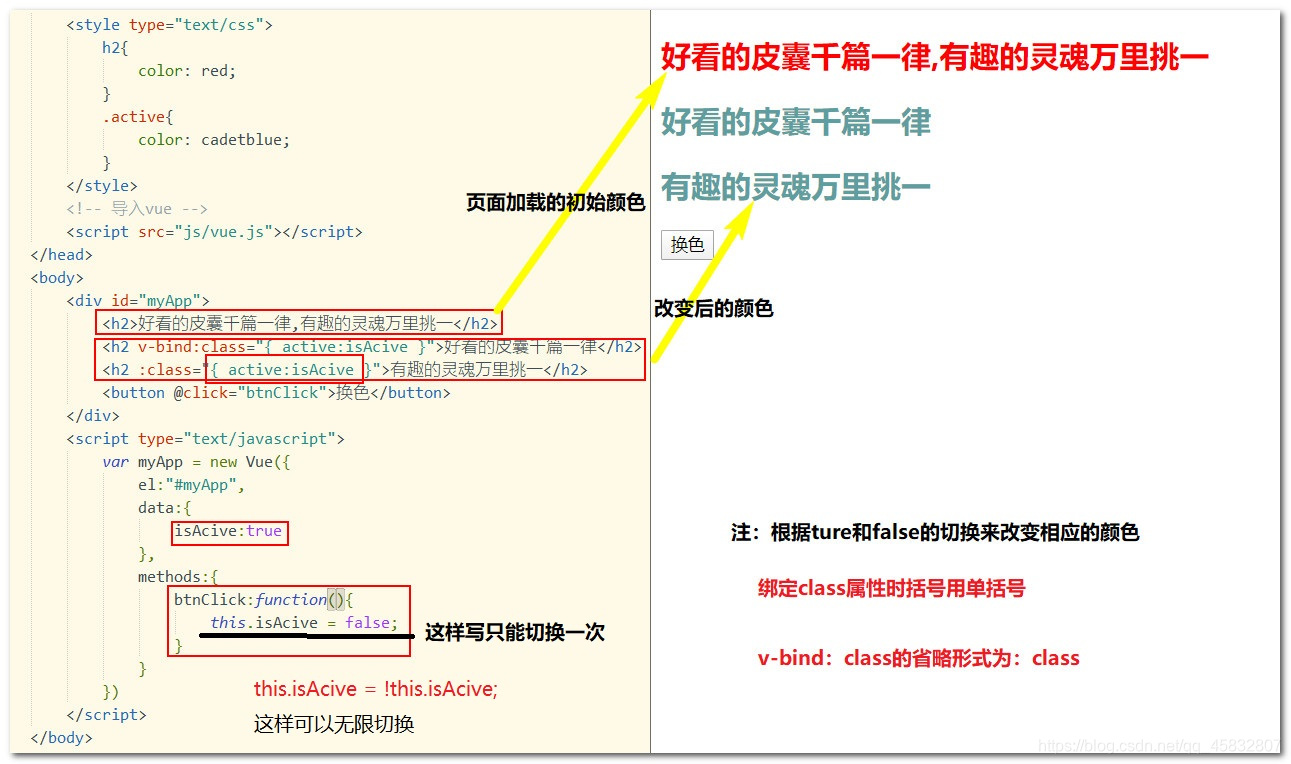Screen dimensions: 1291x764
Task: Click the .active{ selector line
Action: [x=138, y=116]
